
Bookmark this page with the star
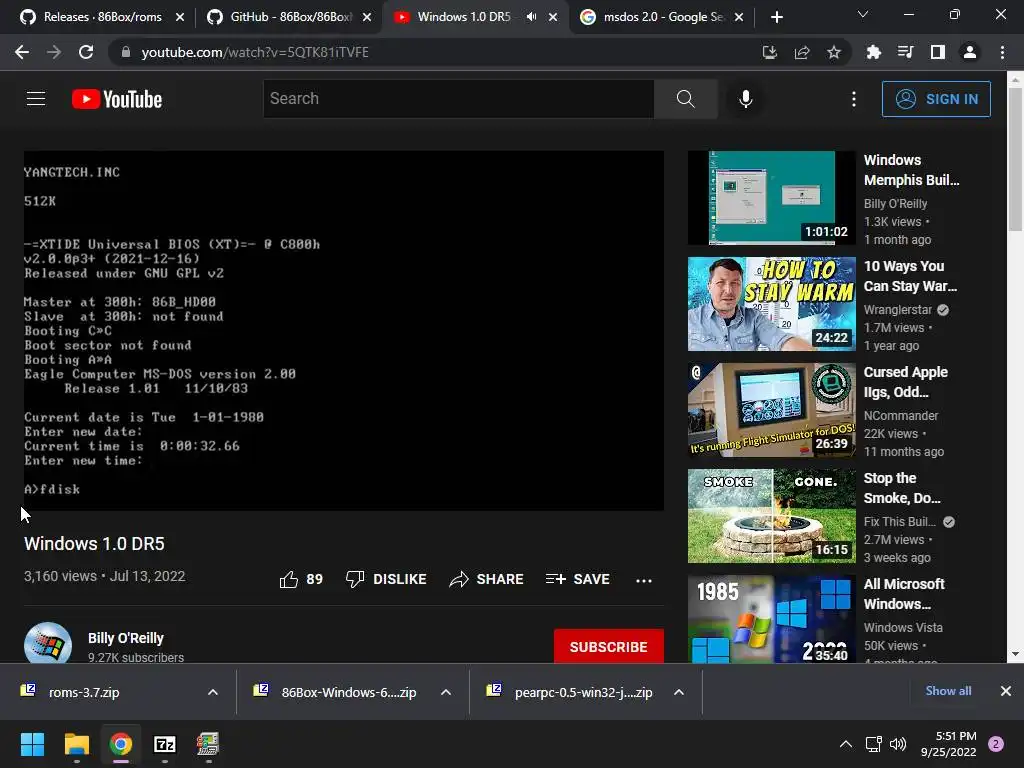[x=834, y=52]
